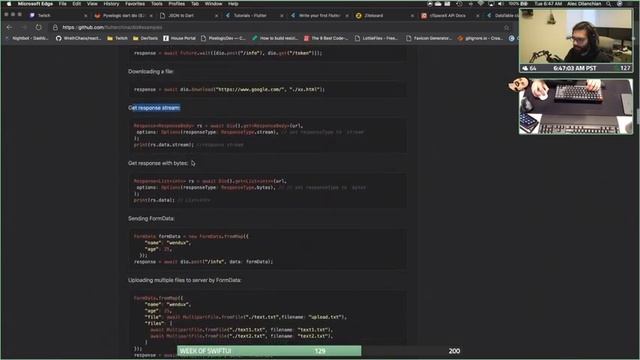Open the GitHub WrathChaos bookmark
640x360 pixels.
pyautogui.click(x=78, y=38)
